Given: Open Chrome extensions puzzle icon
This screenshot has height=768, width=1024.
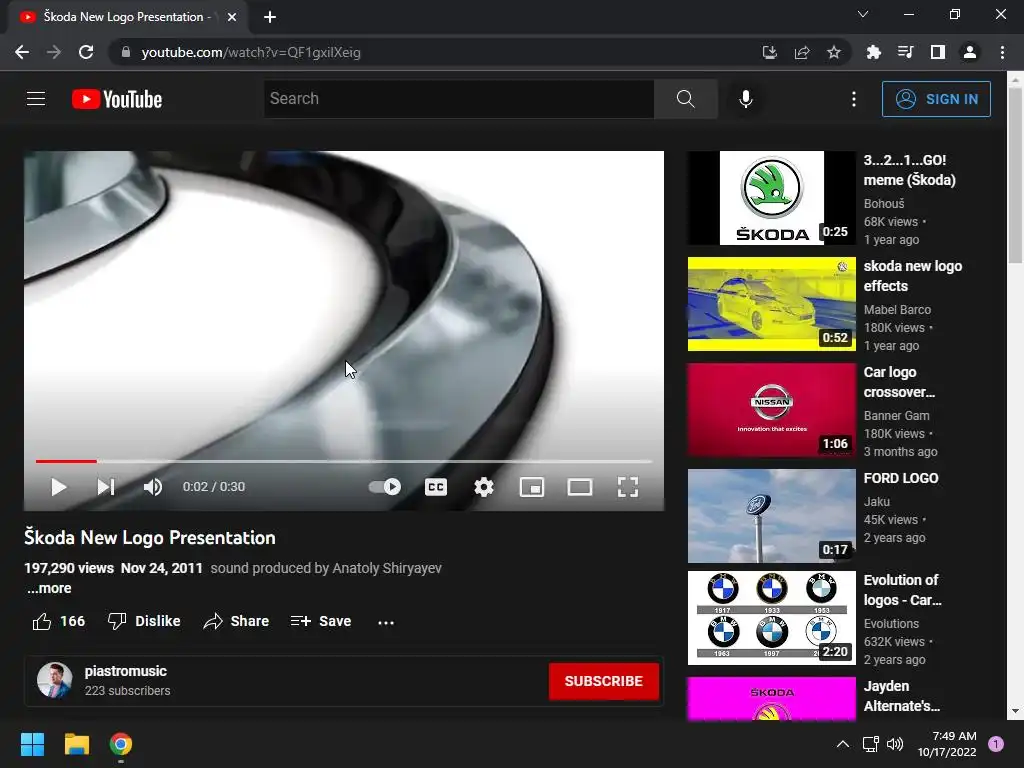Looking at the screenshot, I should [x=874, y=52].
